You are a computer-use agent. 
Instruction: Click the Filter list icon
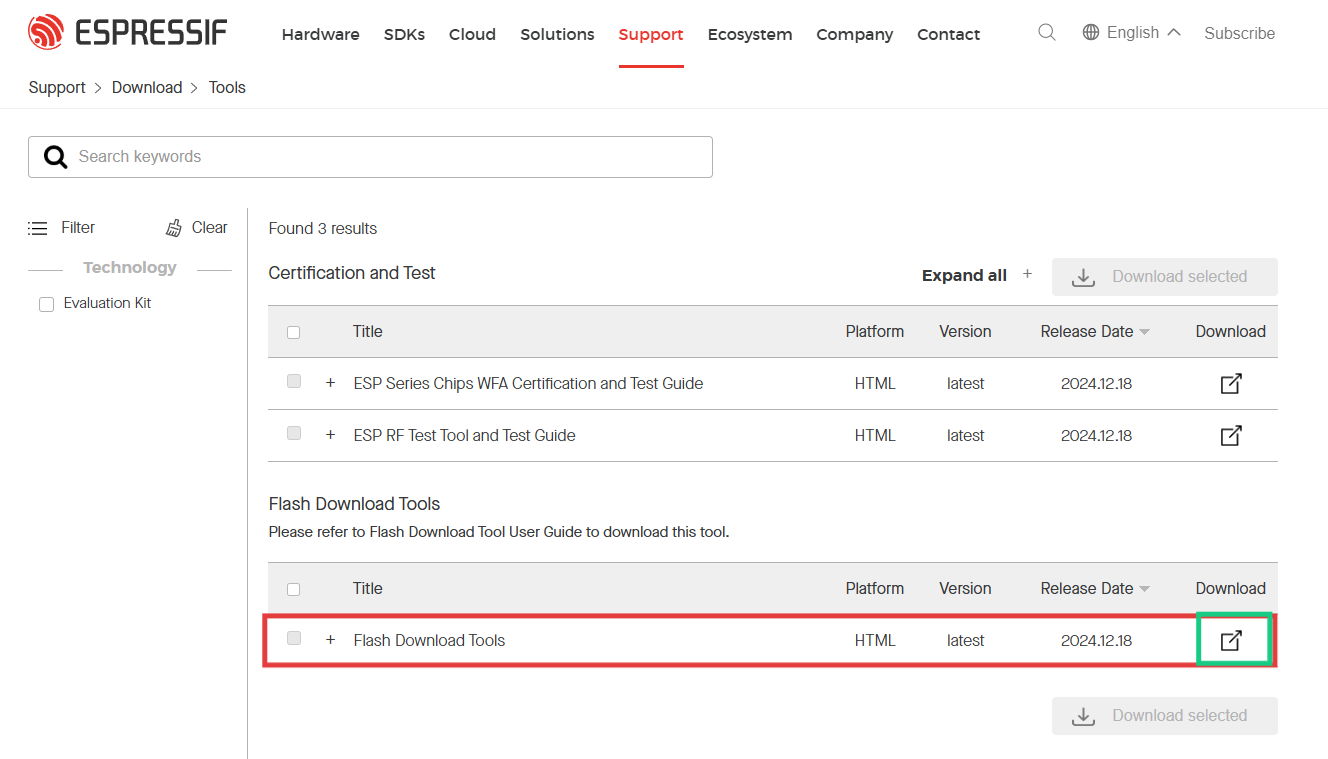(x=38, y=228)
